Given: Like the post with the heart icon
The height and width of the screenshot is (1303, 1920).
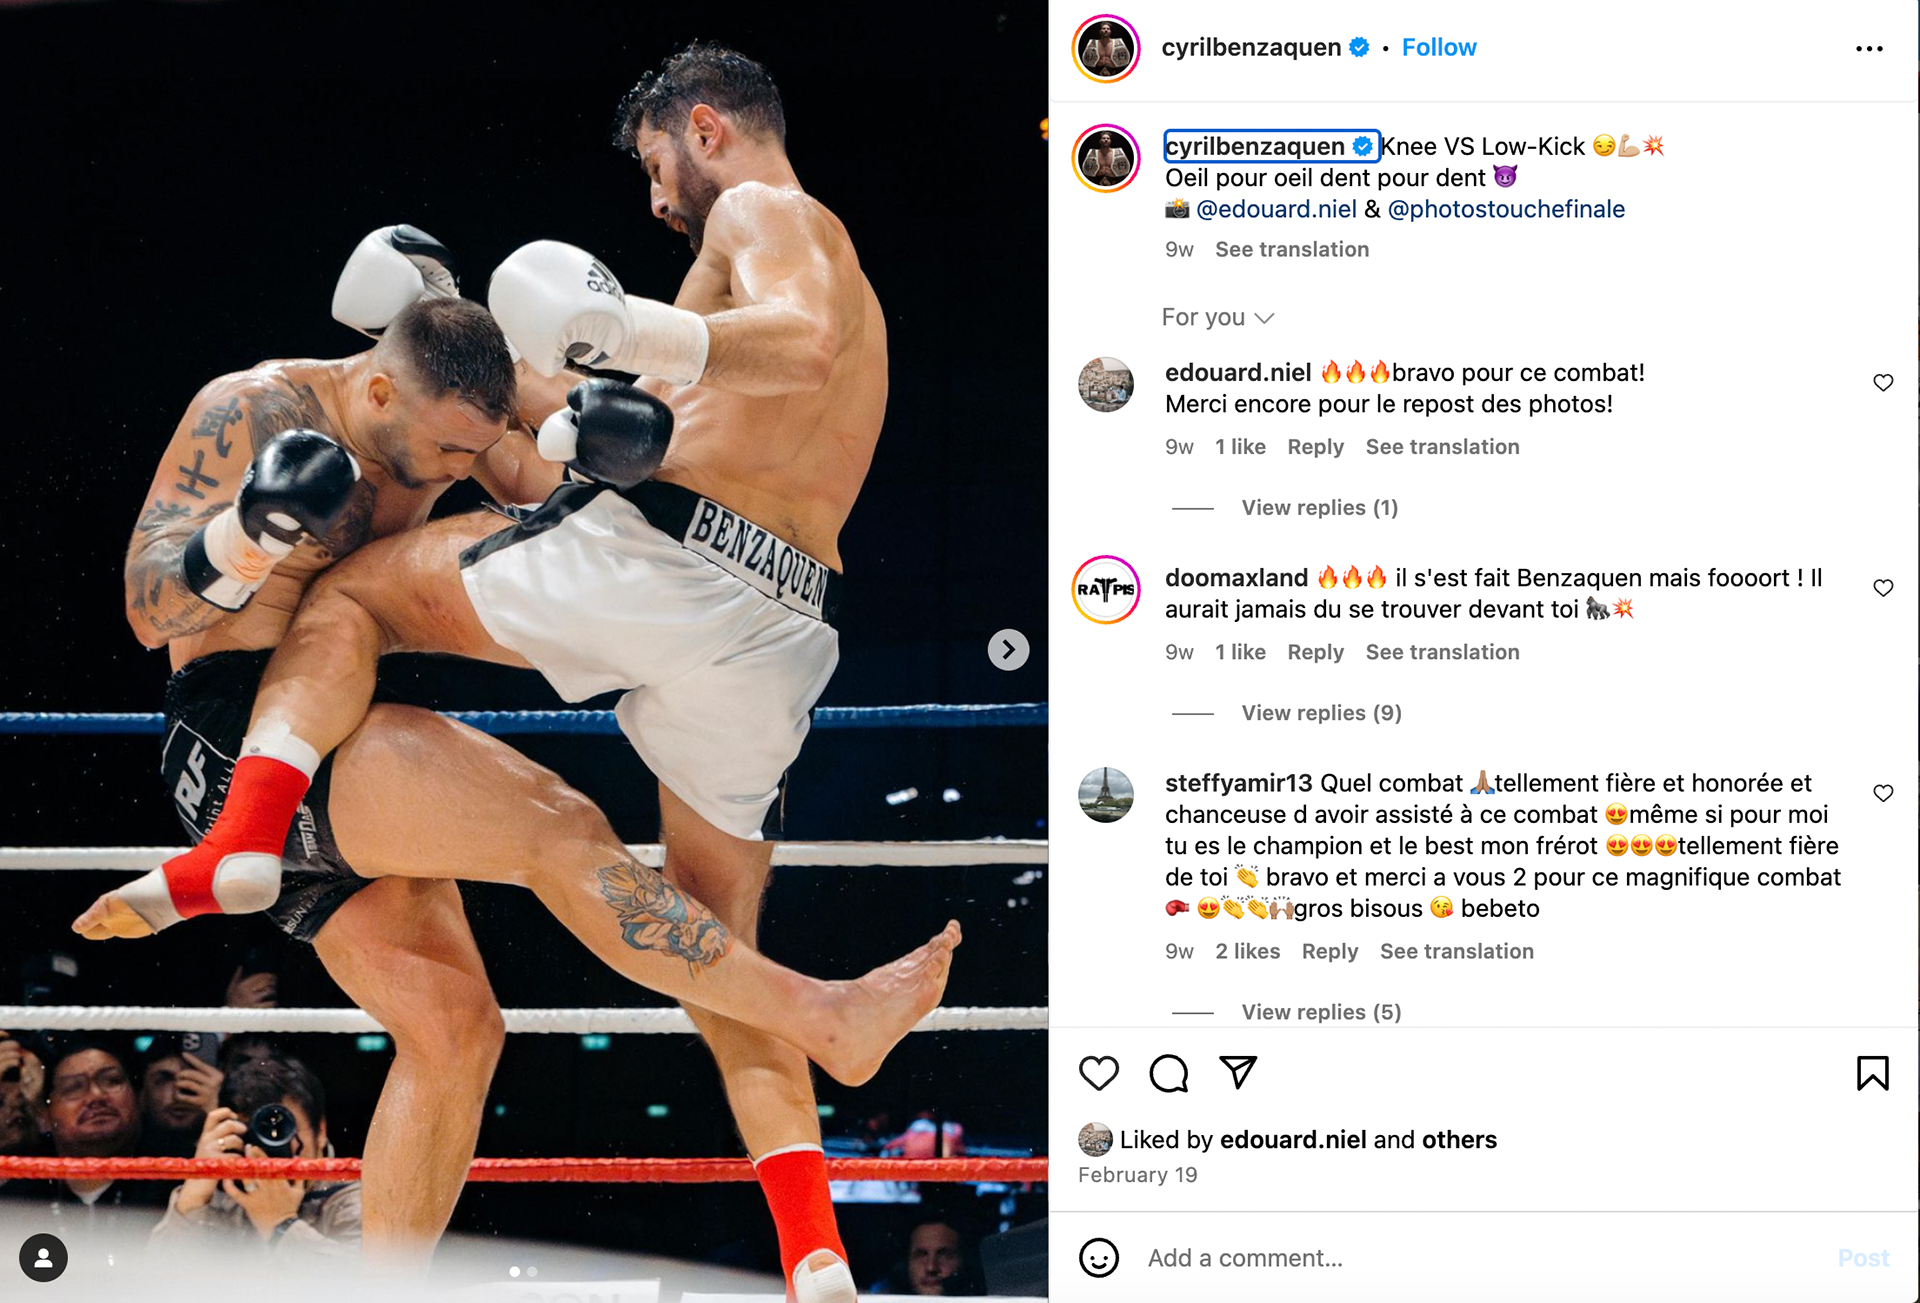Looking at the screenshot, I should [x=1098, y=1073].
